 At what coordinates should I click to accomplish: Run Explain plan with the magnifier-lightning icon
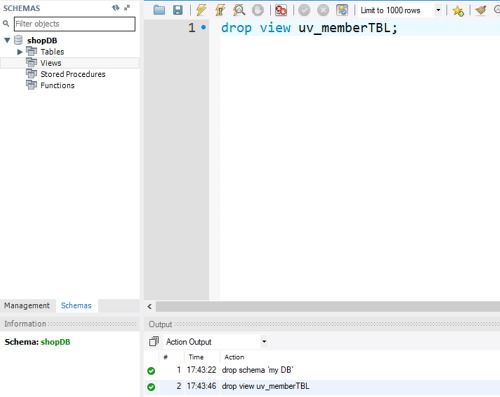coord(239,10)
